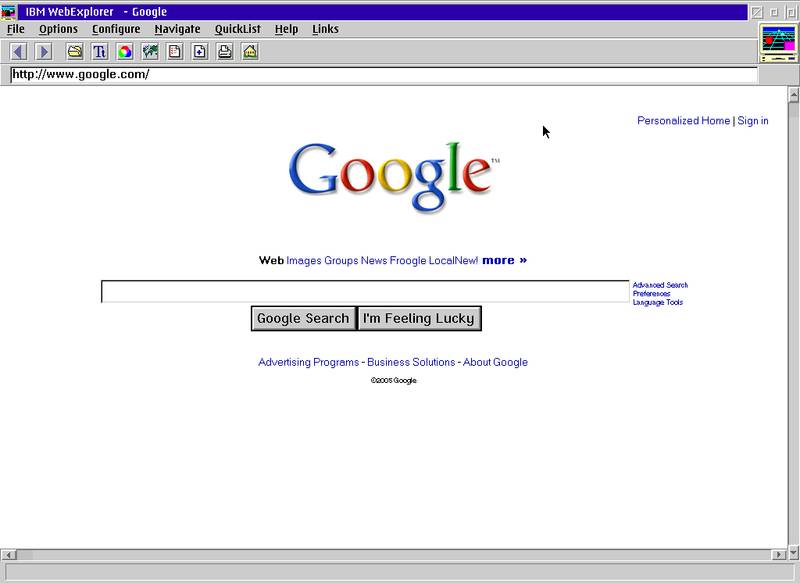This screenshot has height=583, width=800.
Task: Click the vertical scrollbar up arrow
Action: click(793, 95)
